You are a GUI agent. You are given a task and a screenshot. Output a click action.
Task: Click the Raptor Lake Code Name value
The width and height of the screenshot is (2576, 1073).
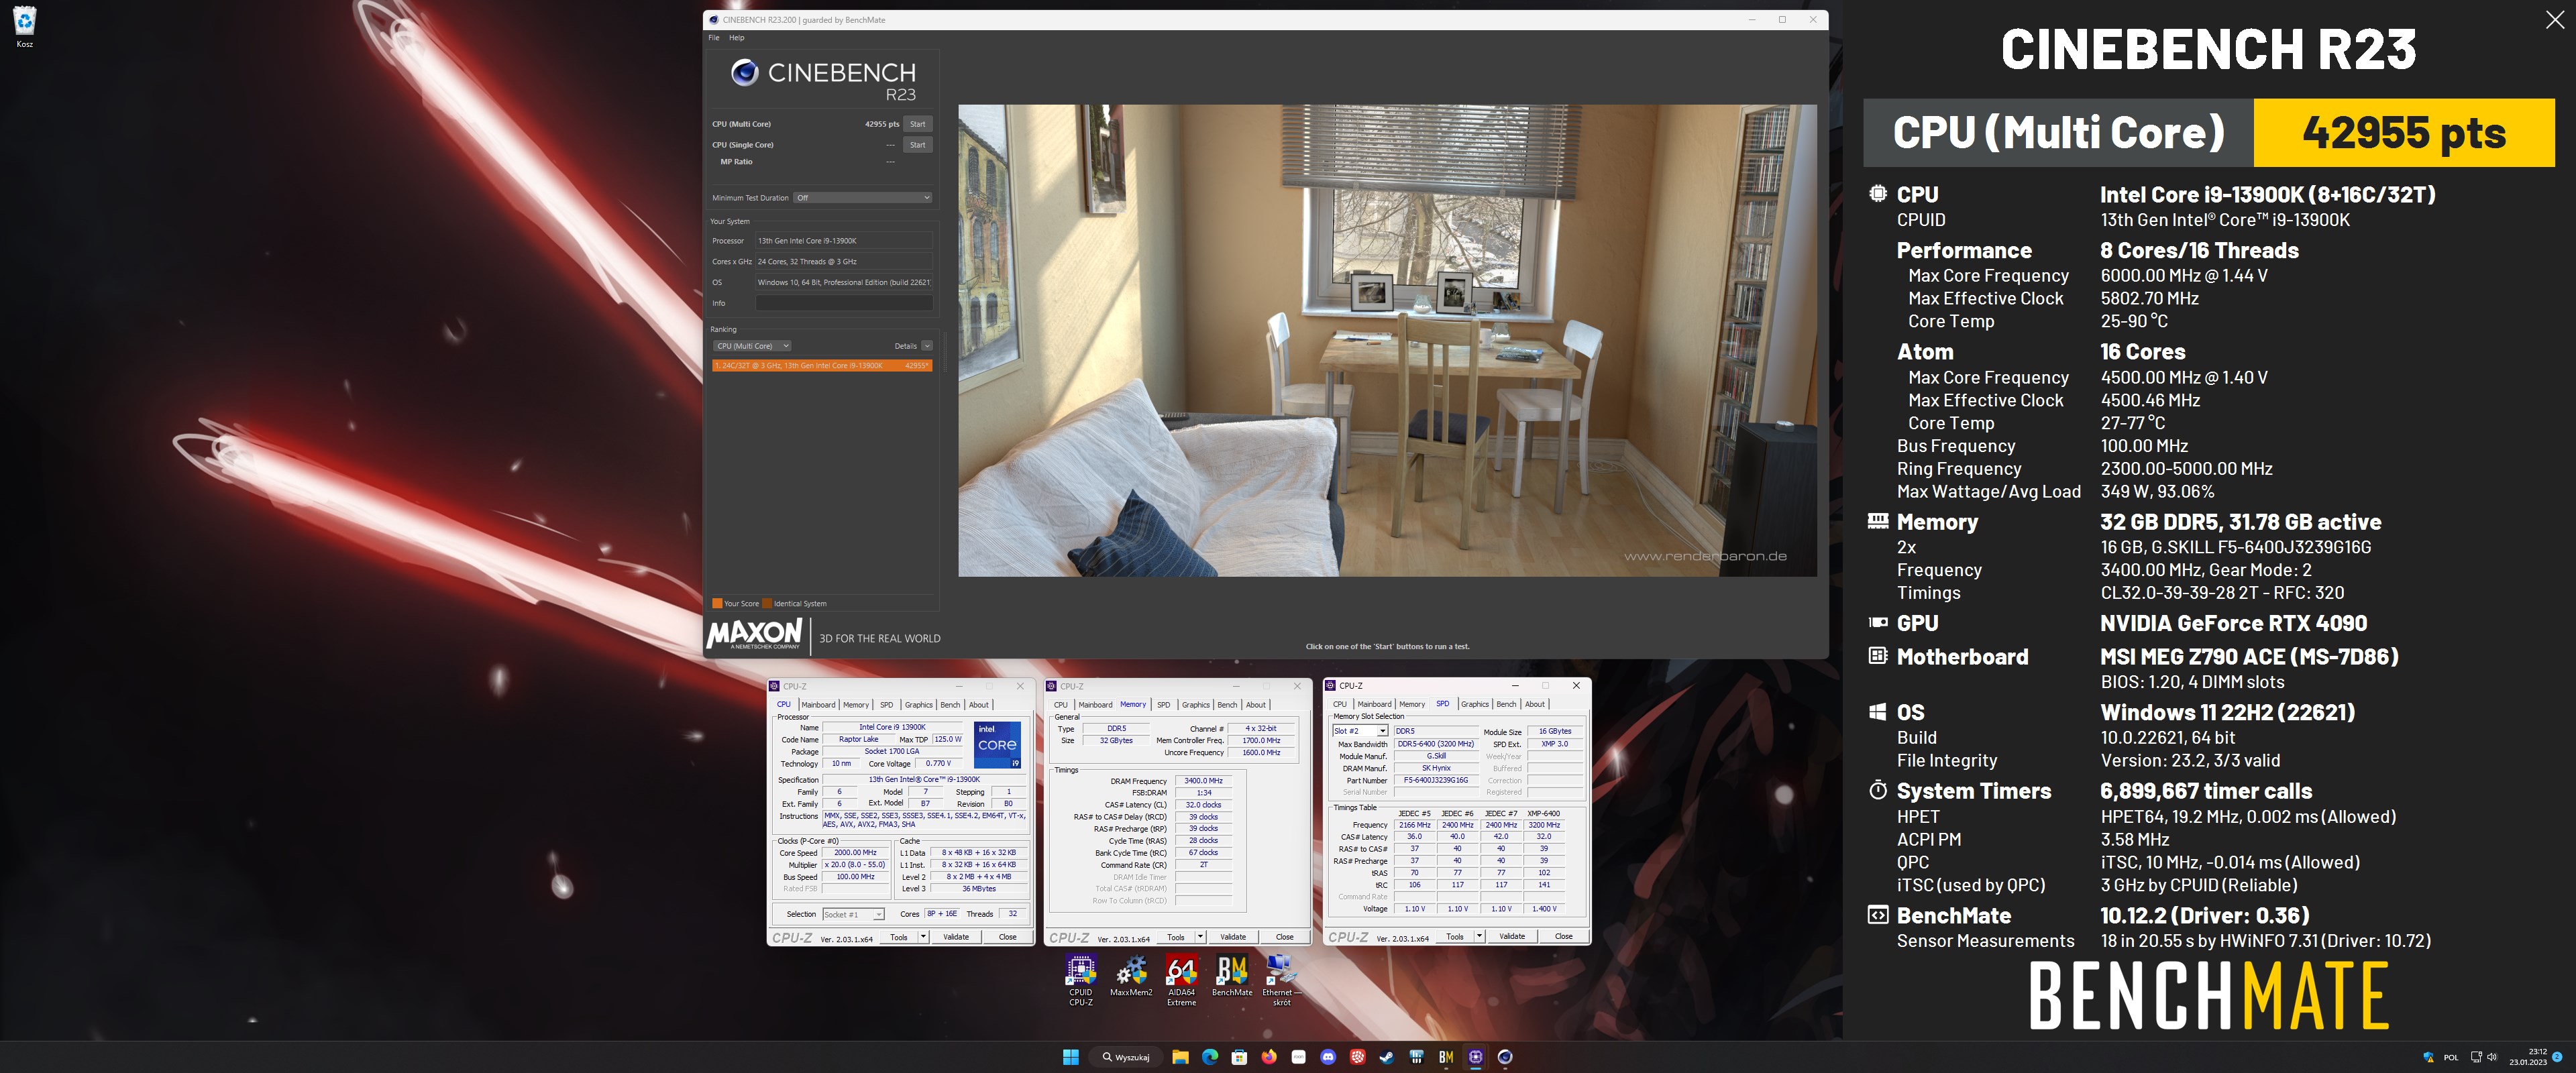coord(858,740)
